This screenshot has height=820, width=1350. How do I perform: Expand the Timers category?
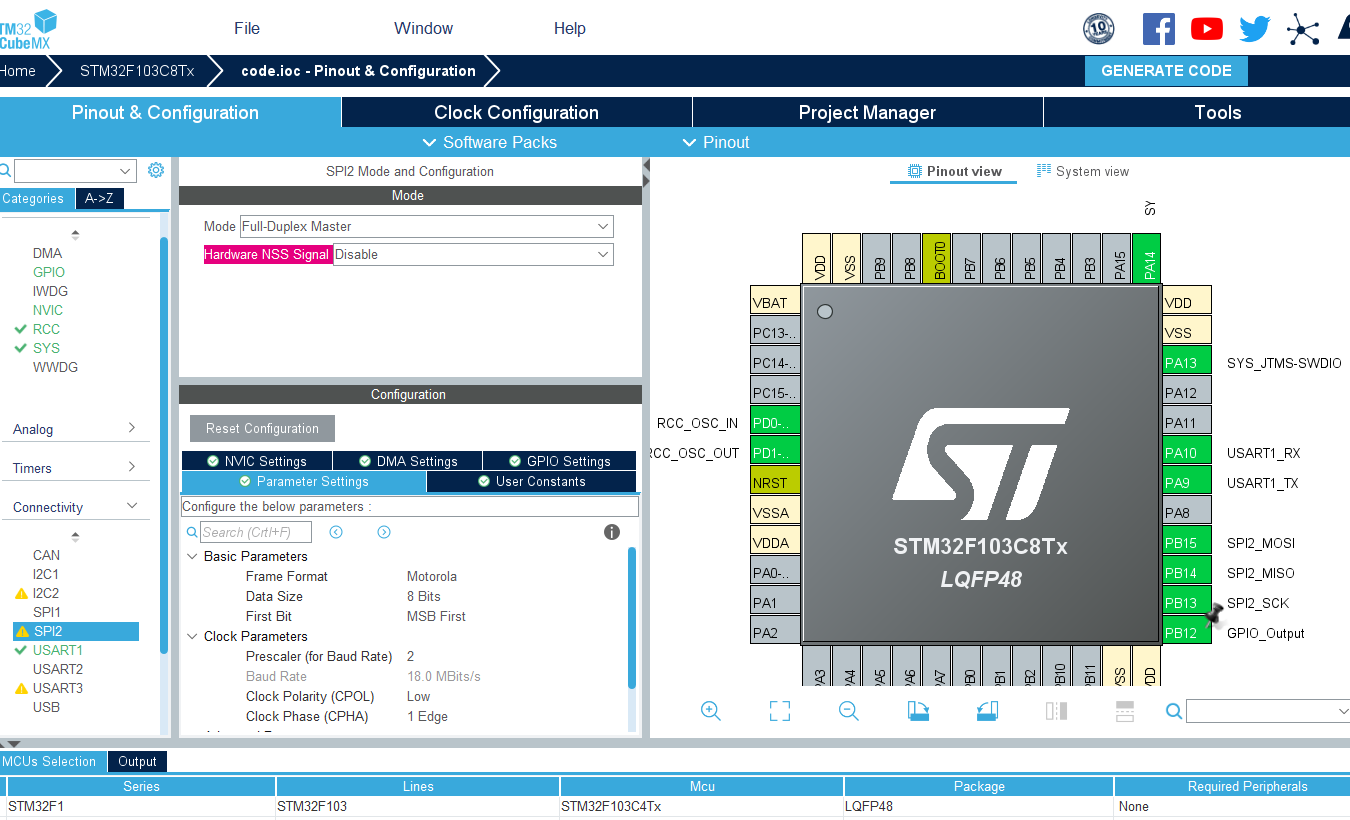(x=75, y=468)
